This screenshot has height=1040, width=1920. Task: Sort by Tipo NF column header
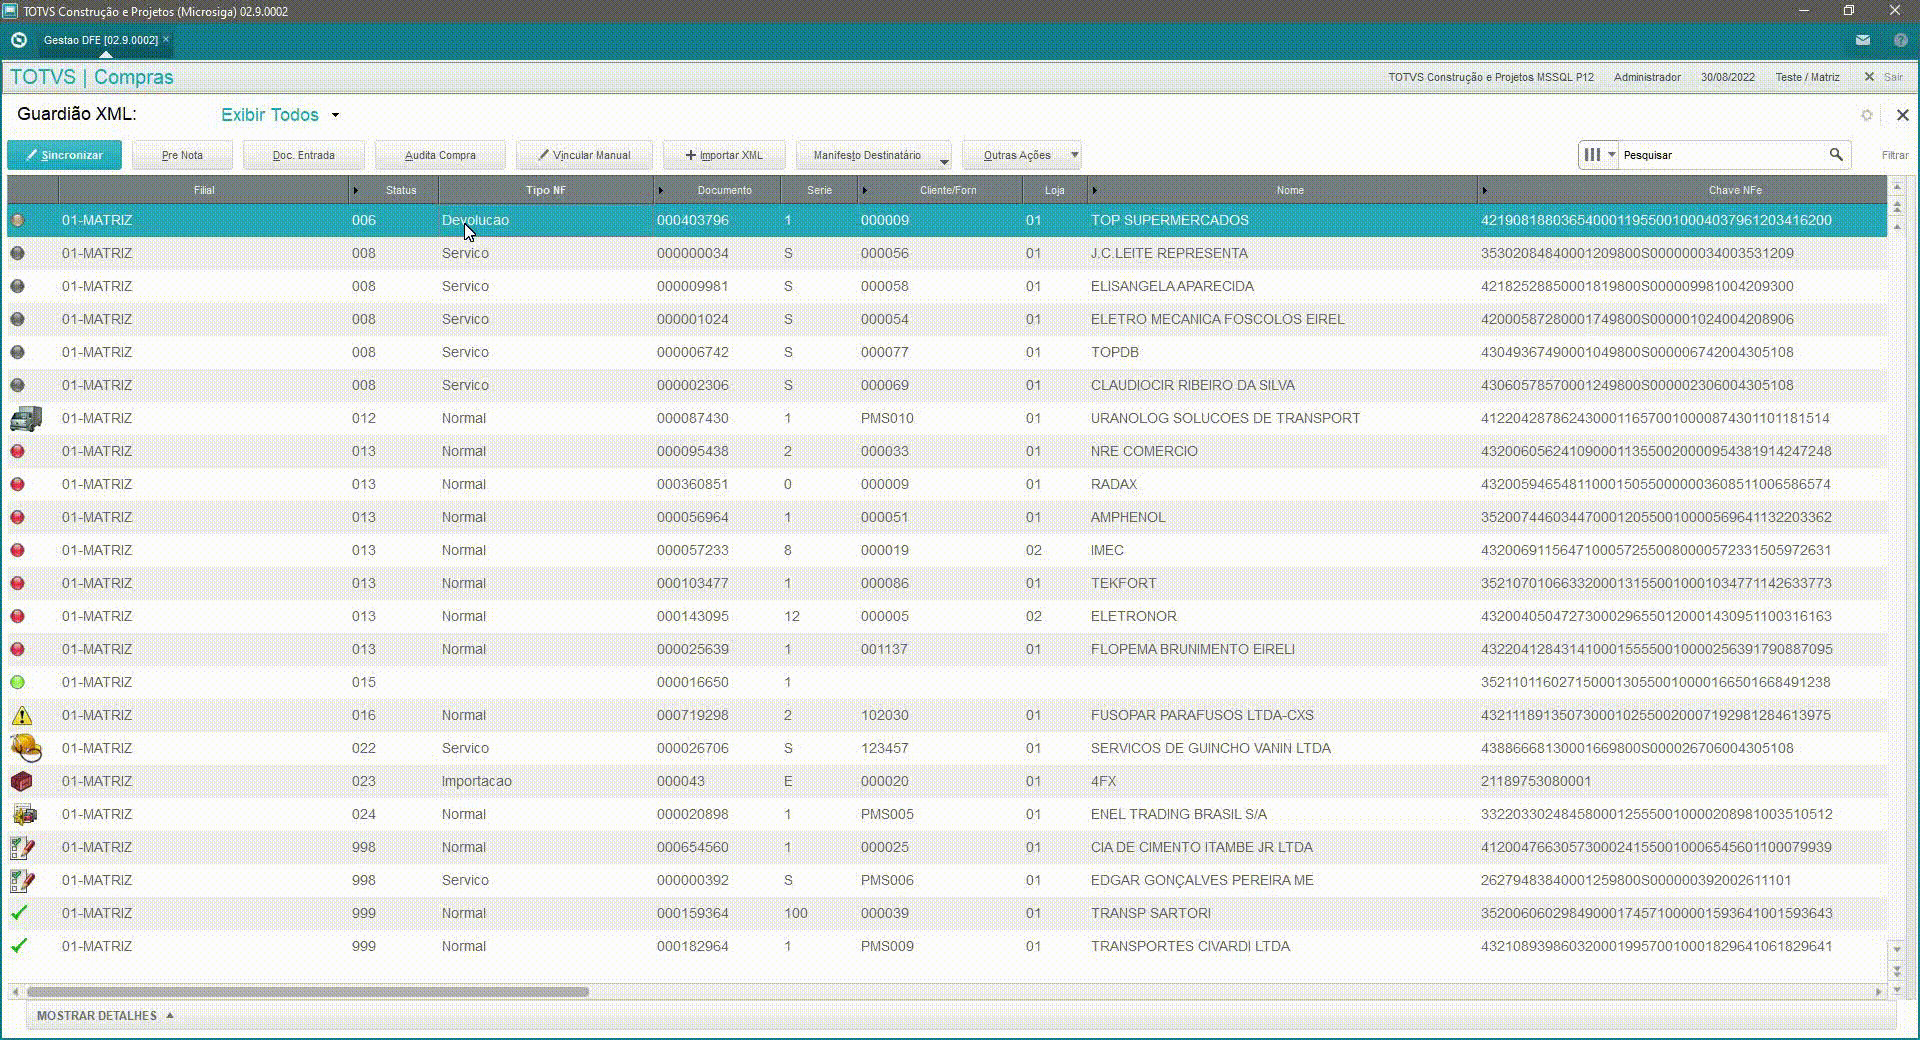(x=545, y=190)
